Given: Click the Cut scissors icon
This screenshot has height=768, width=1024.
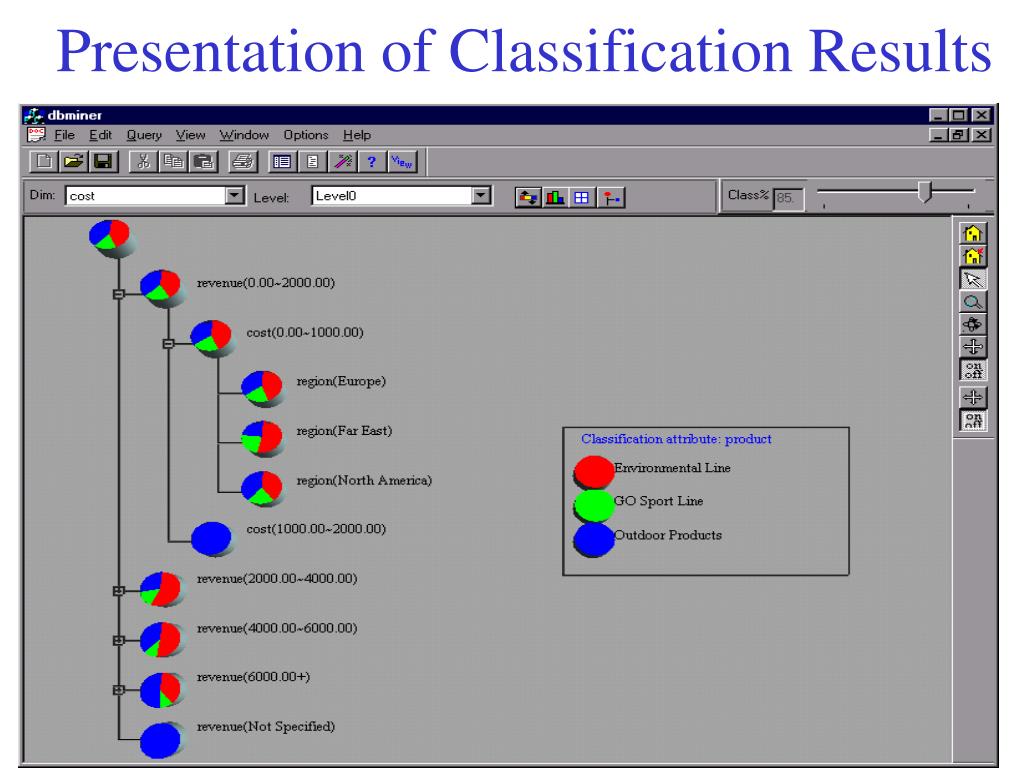Looking at the screenshot, I should pos(143,161).
